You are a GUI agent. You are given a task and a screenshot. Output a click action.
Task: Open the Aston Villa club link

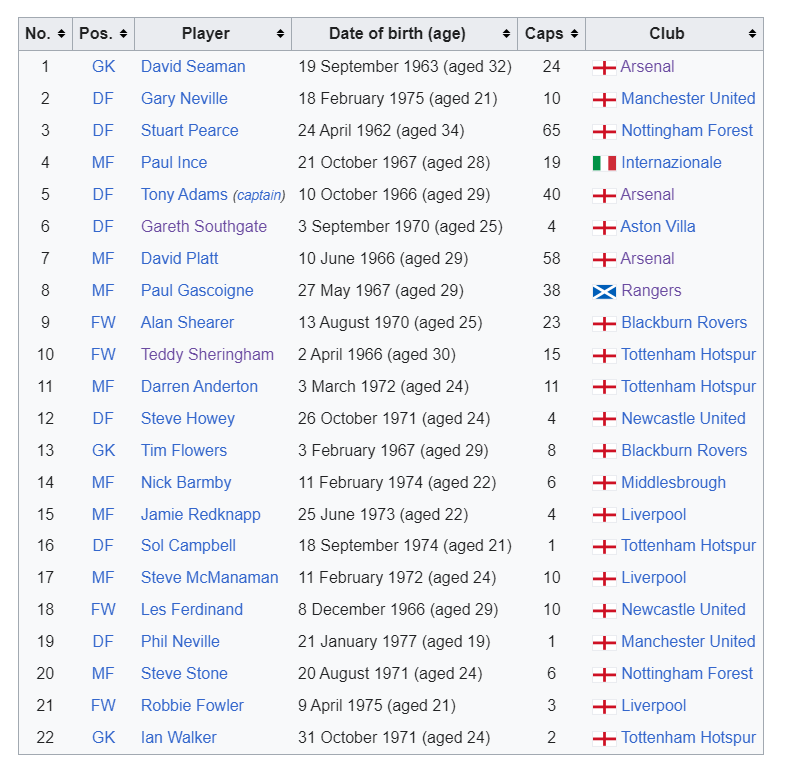coord(658,226)
